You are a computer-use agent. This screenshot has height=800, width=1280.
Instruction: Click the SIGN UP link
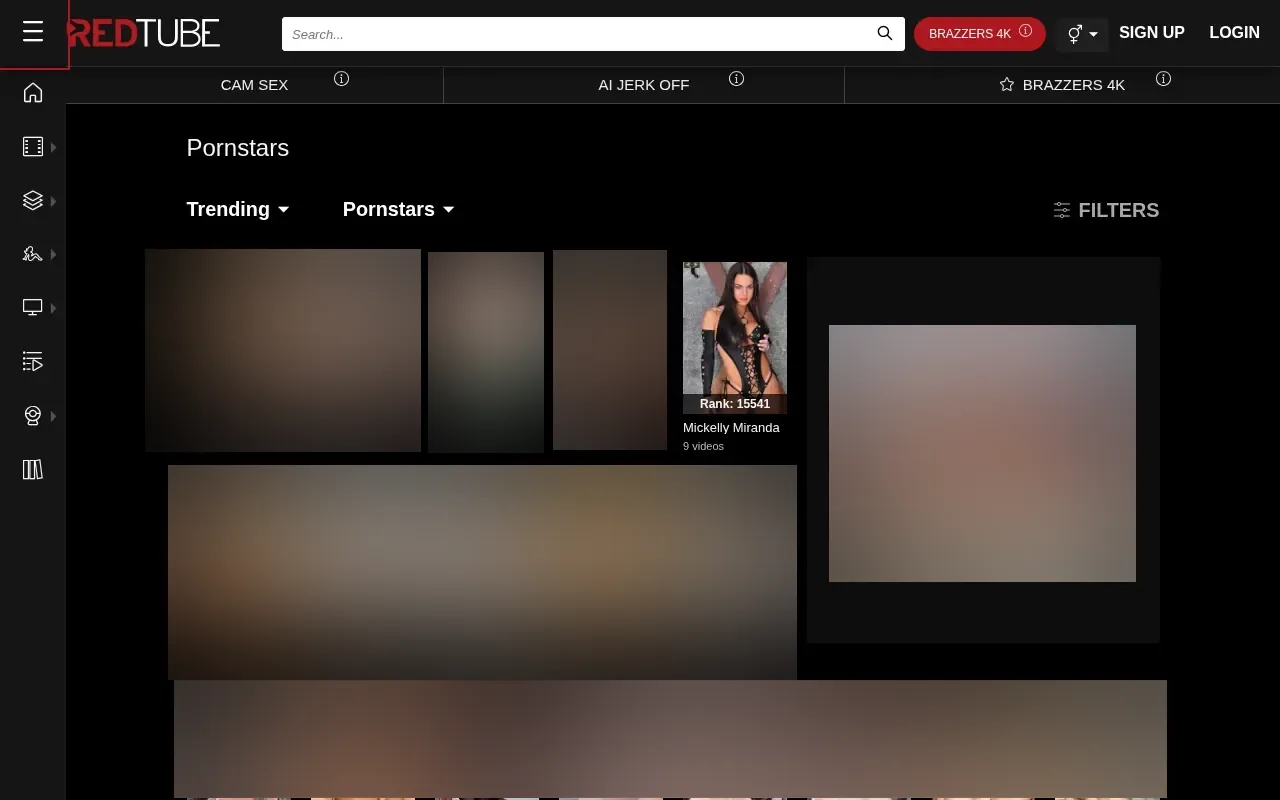click(x=1152, y=33)
